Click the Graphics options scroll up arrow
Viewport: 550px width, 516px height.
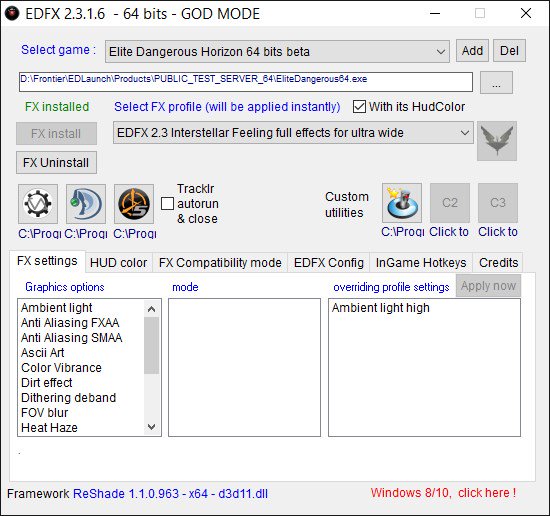[152, 309]
